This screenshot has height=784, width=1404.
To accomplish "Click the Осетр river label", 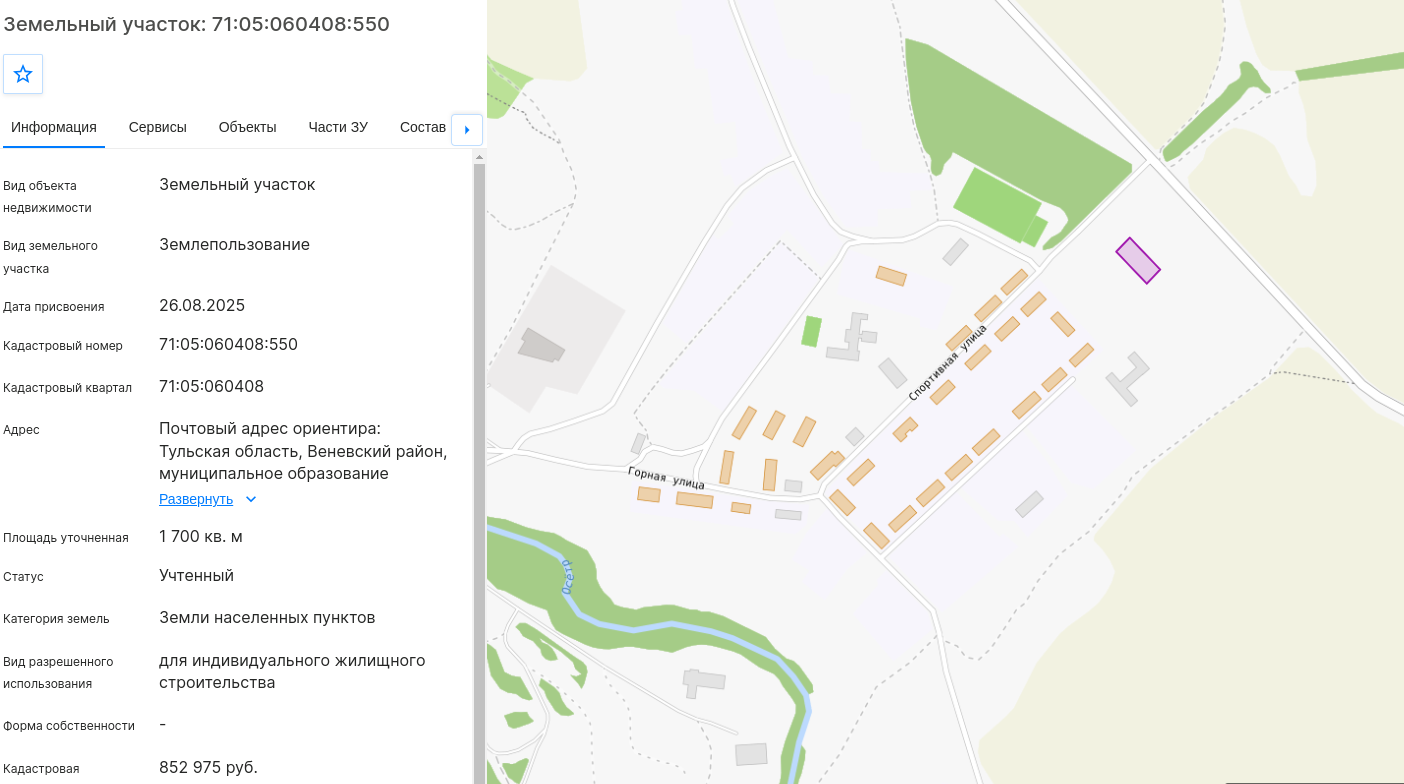I will 568,577.
